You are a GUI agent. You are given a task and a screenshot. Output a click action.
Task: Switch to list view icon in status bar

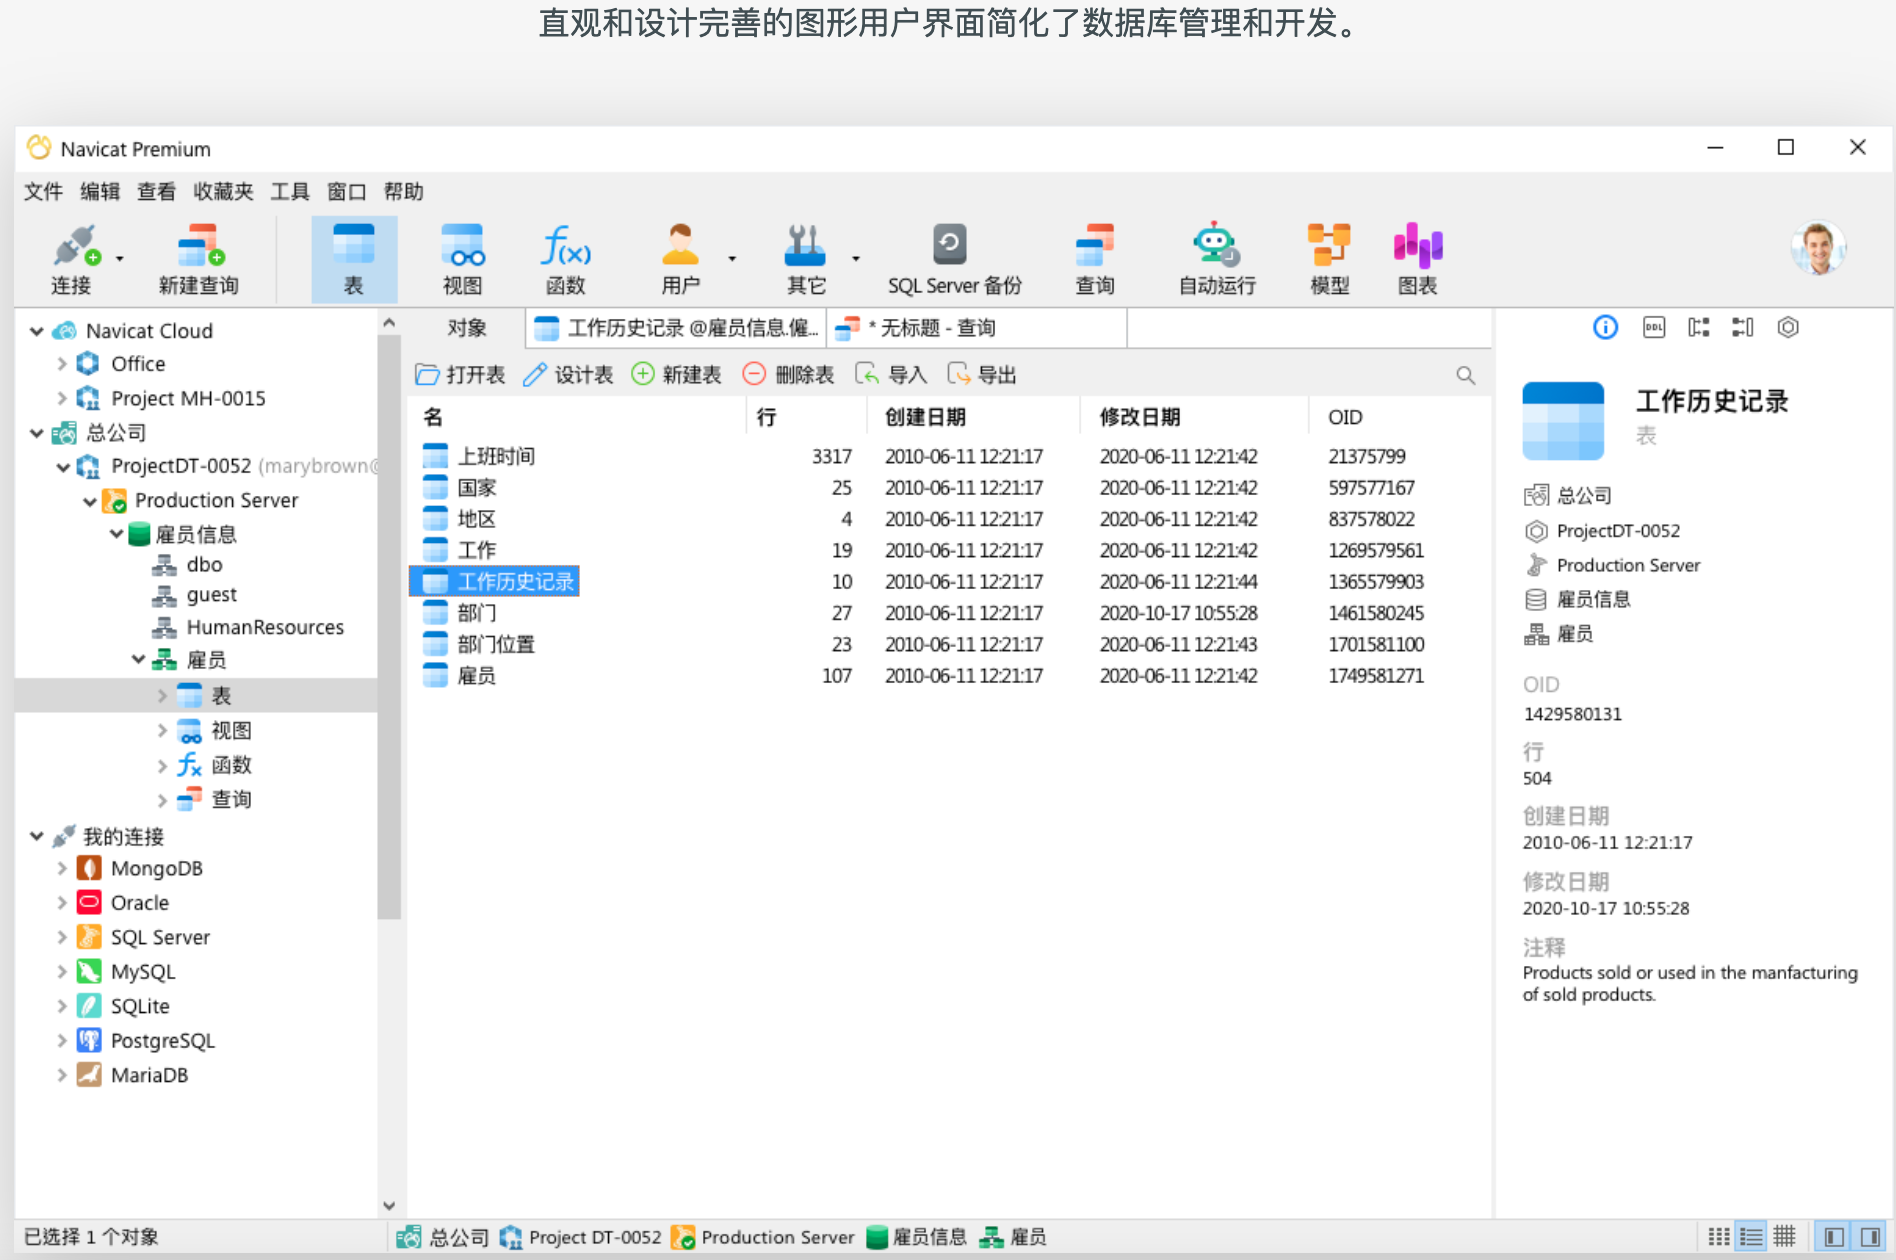click(1719, 1237)
